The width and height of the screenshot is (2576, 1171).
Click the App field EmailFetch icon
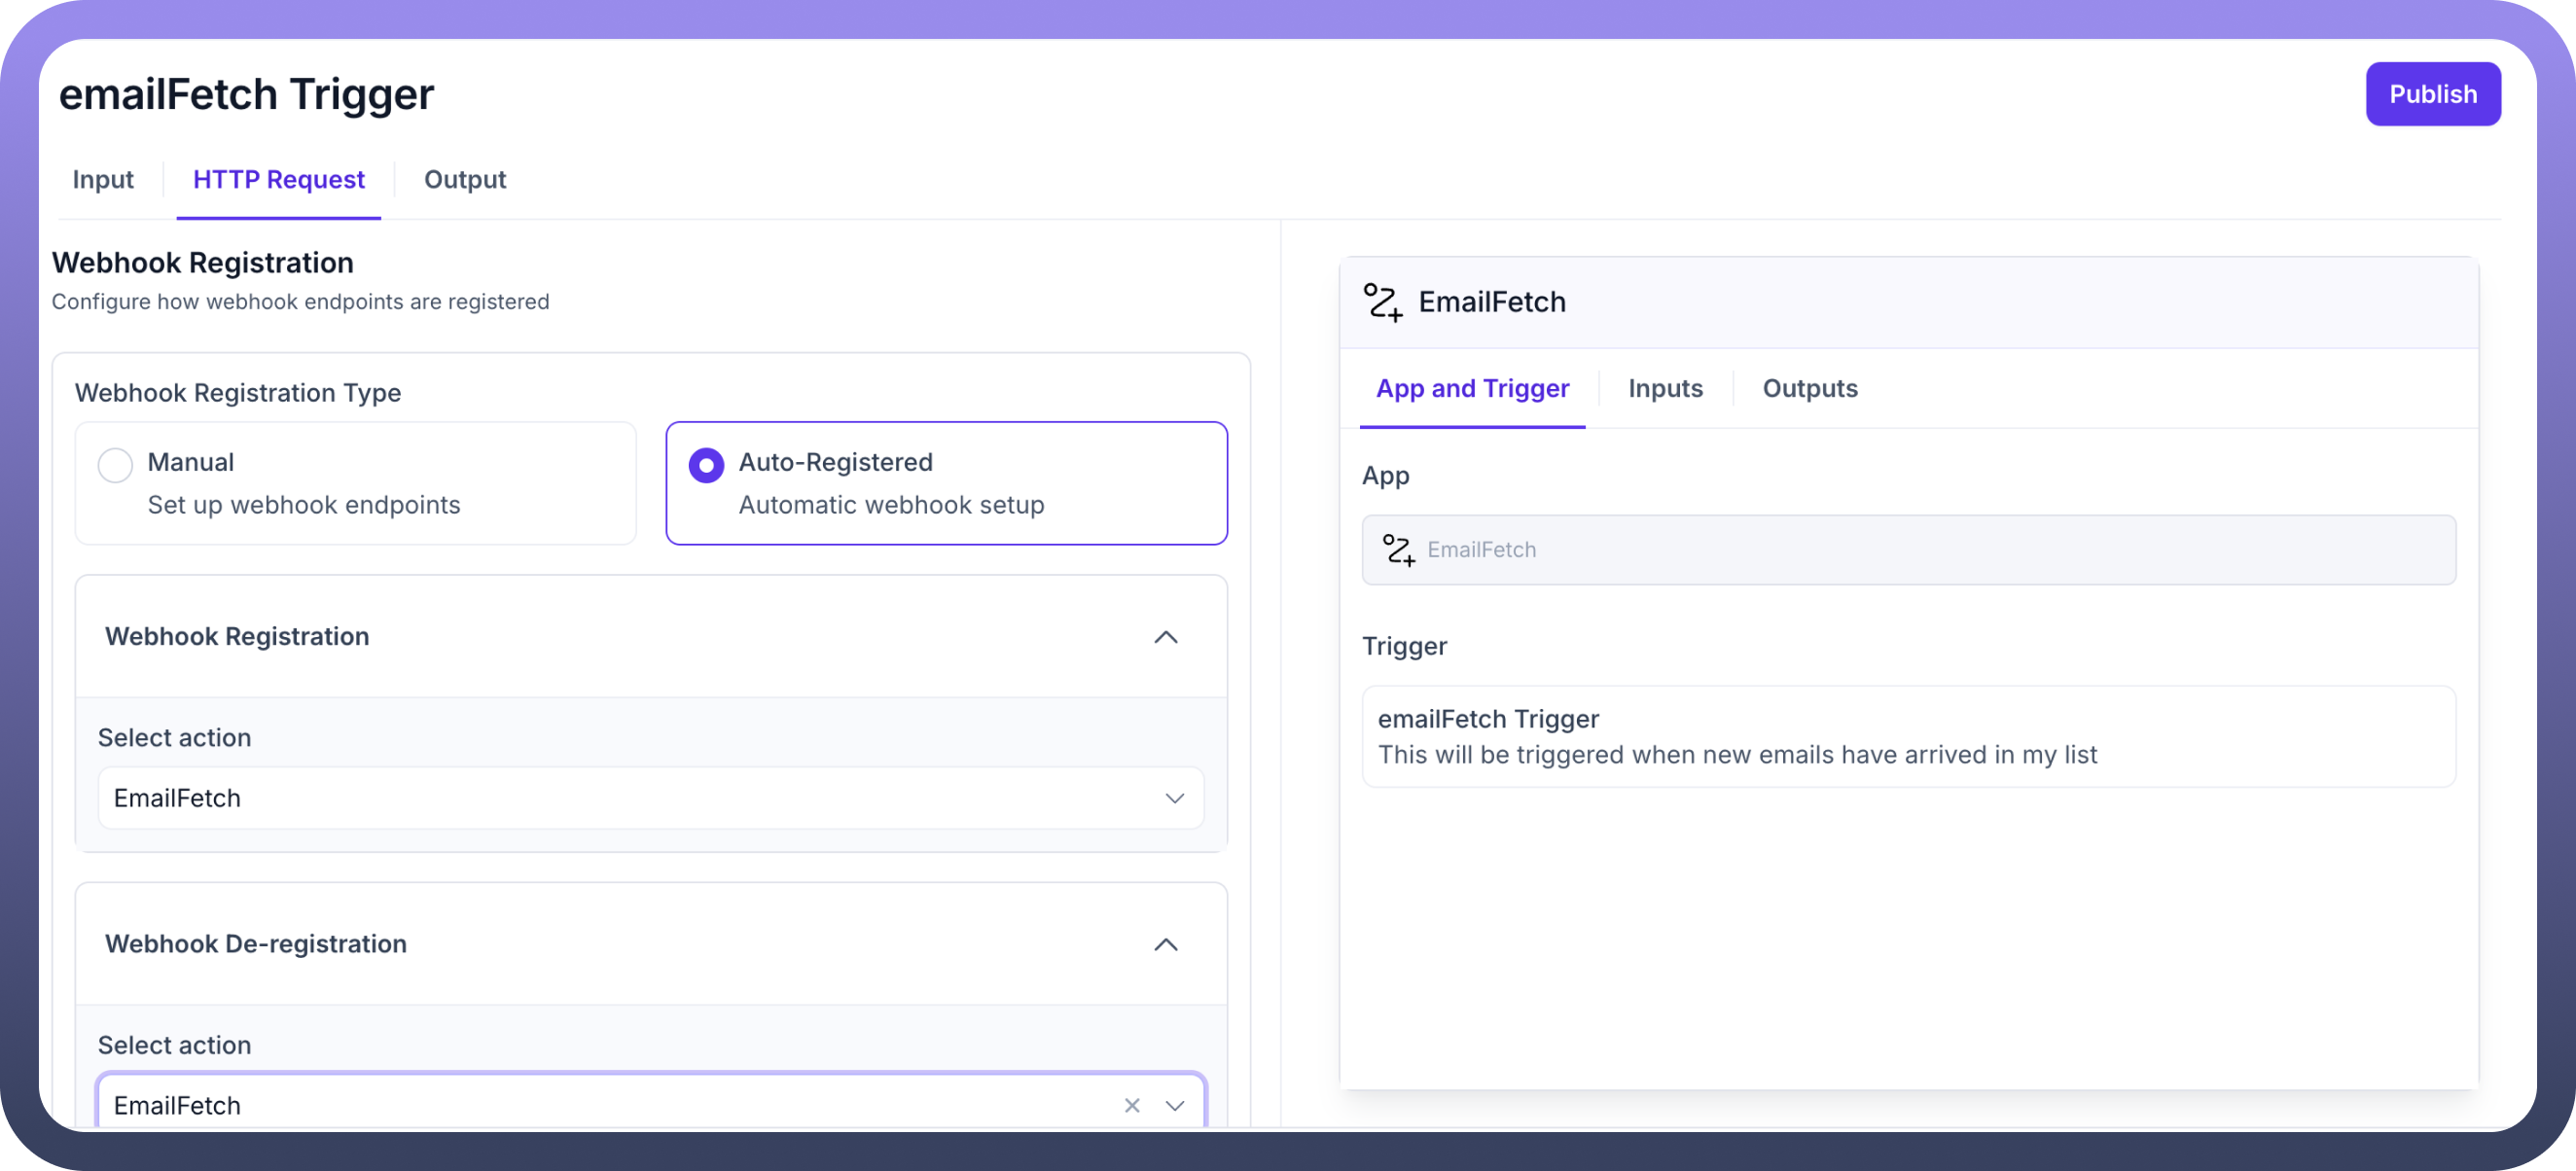tap(1398, 549)
